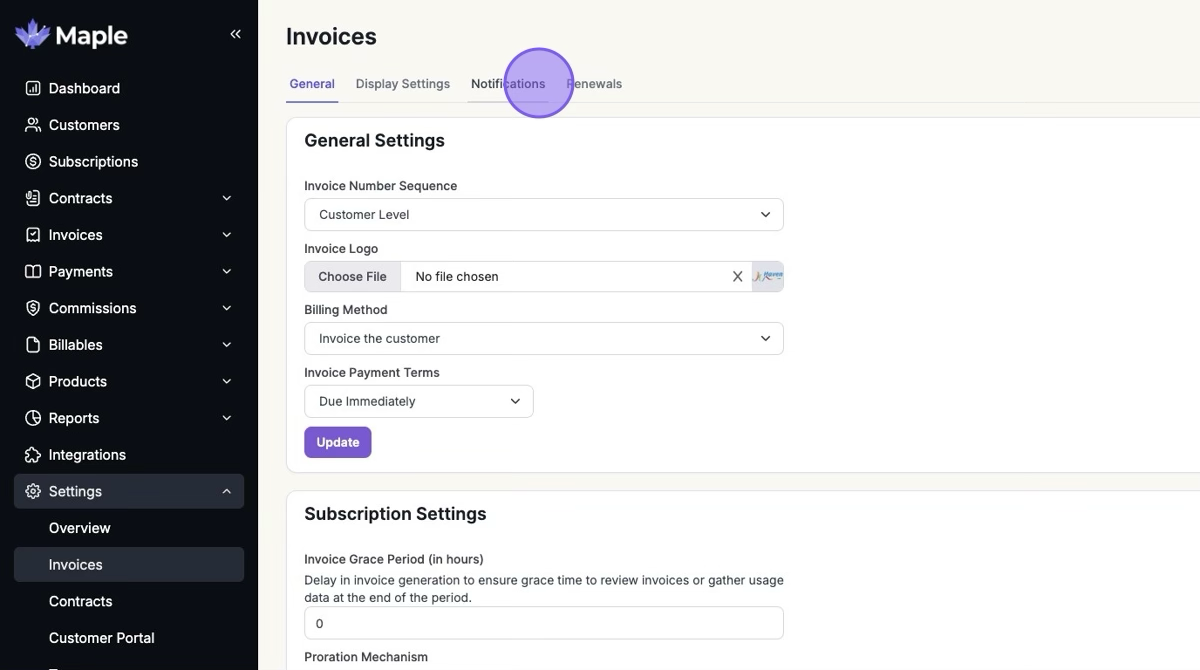The width and height of the screenshot is (1200, 670).
Task: Expand the Payments sidebar menu chevron
Action: 226,272
